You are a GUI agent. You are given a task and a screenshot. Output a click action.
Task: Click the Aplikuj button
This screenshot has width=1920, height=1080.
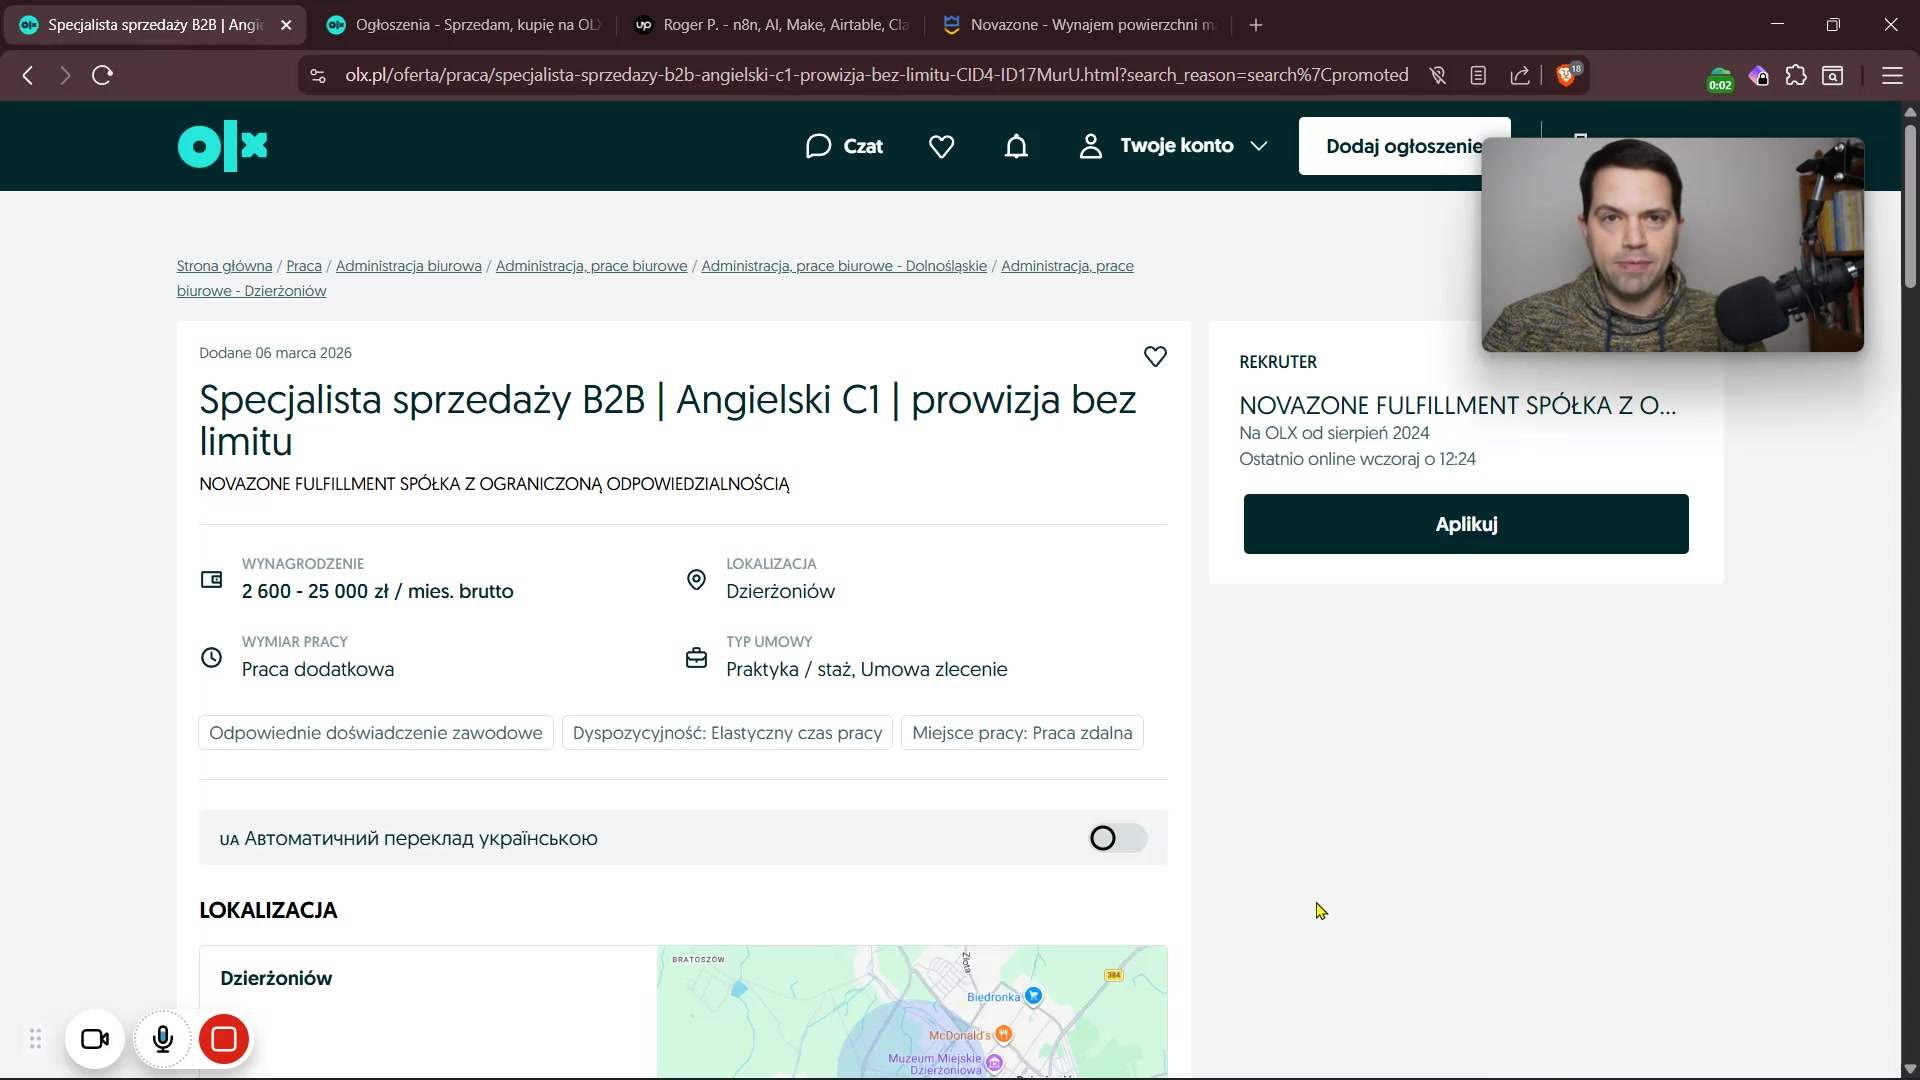click(x=1465, y=524)
